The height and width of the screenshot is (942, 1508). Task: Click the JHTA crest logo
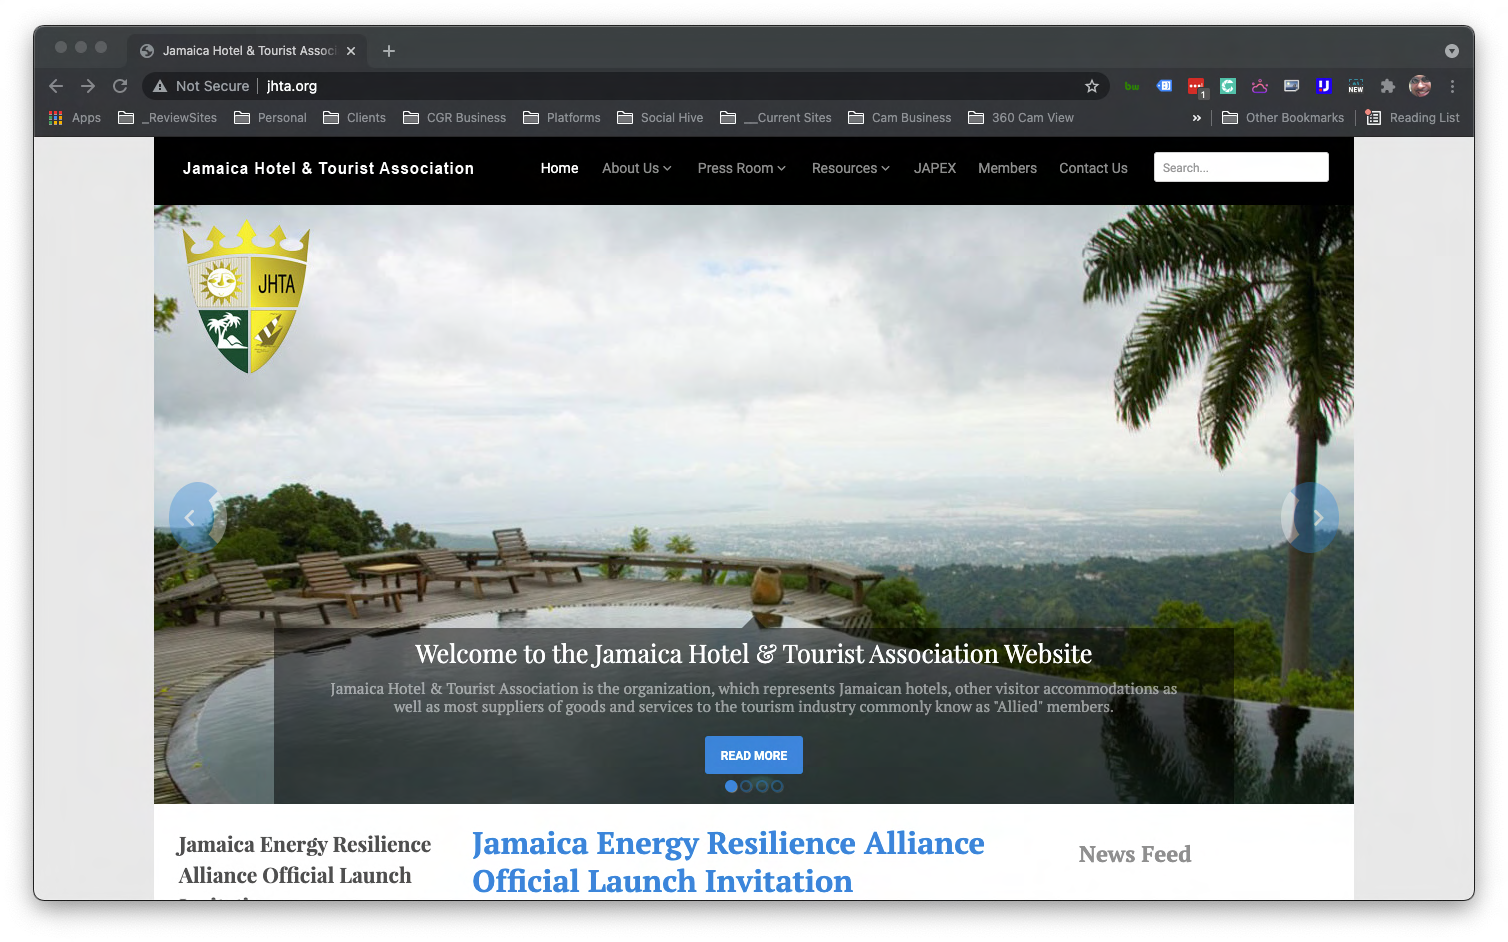pyautogui.click(x=247, y=297)
